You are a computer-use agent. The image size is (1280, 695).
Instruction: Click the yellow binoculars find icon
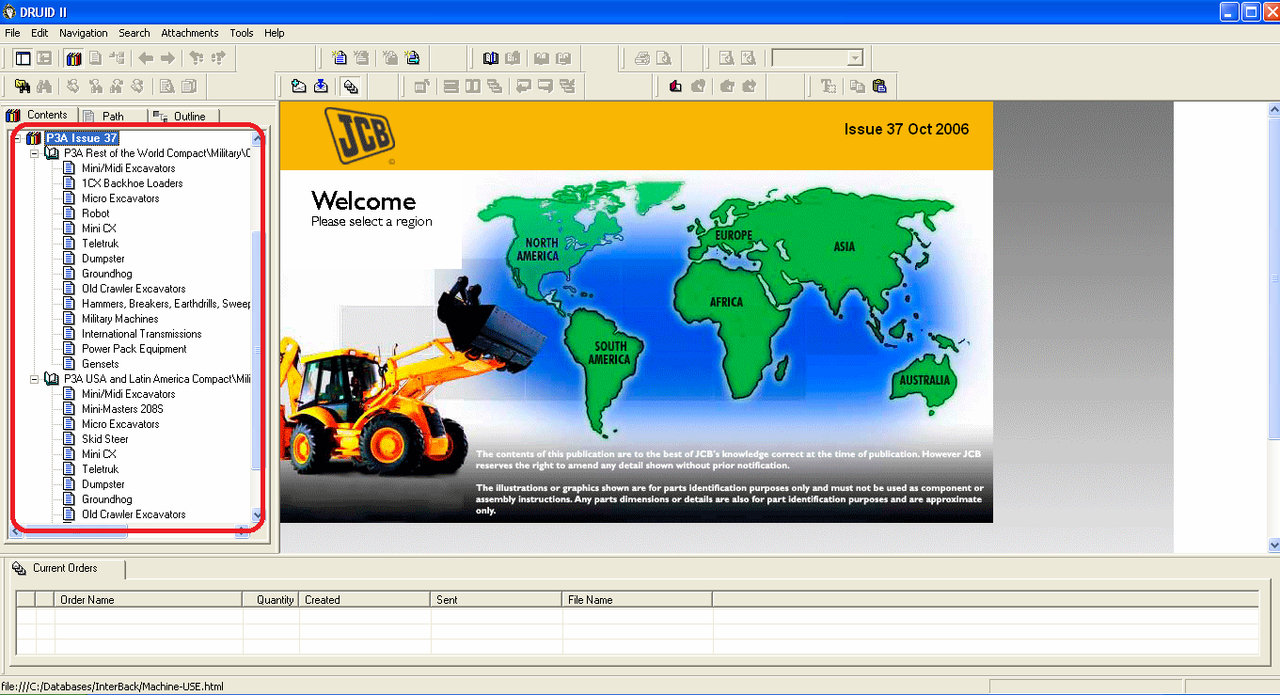(22, 86)
